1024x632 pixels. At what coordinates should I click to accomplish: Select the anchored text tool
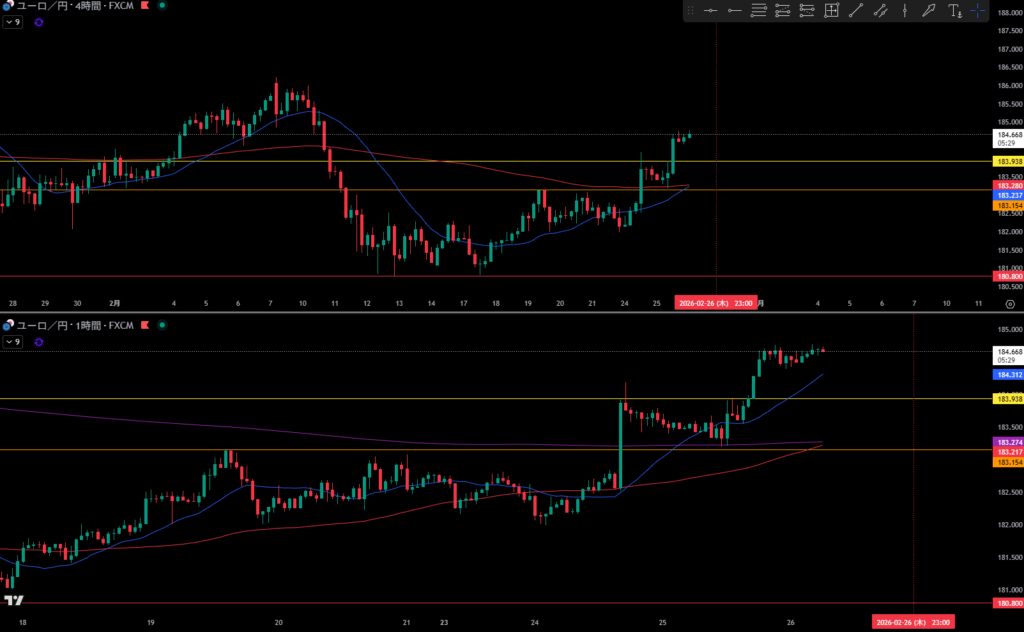tap(954, 11)
